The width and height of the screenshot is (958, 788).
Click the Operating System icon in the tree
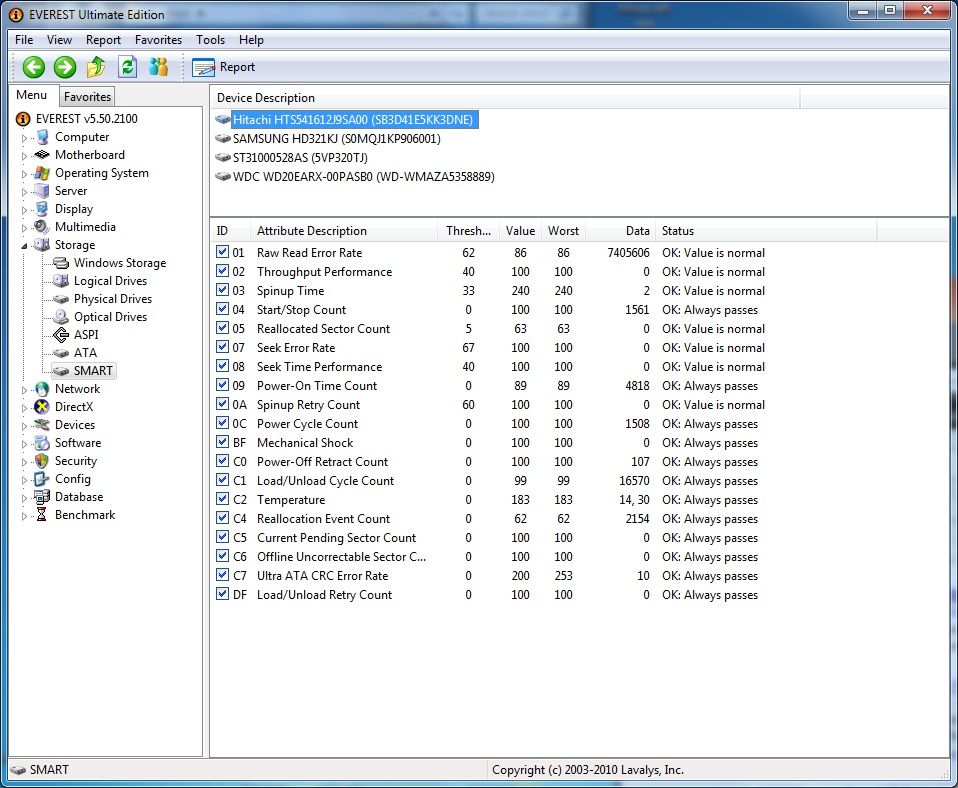(x=42, y=173)
